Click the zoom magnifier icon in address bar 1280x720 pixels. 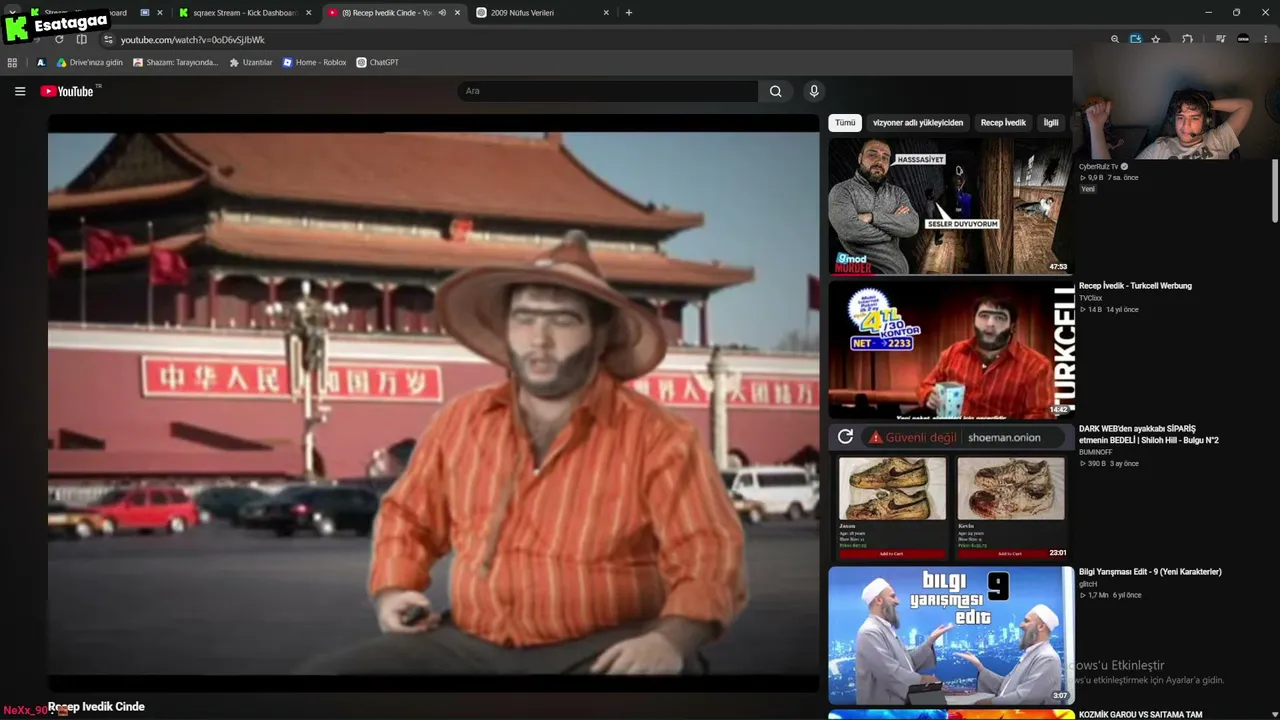1115,40
